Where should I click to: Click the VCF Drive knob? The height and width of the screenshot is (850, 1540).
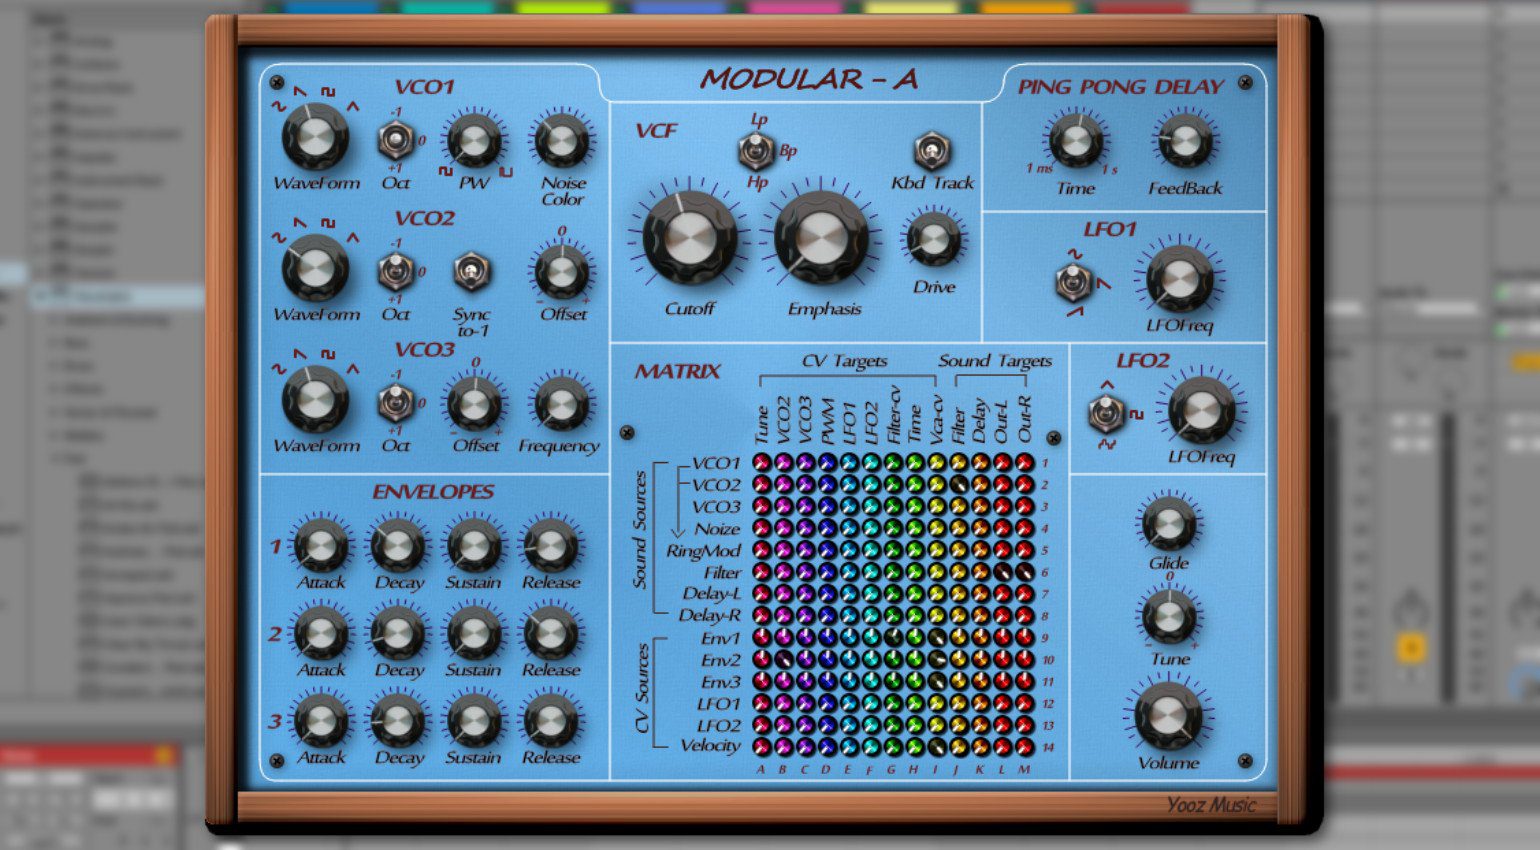tap(933, 240)
